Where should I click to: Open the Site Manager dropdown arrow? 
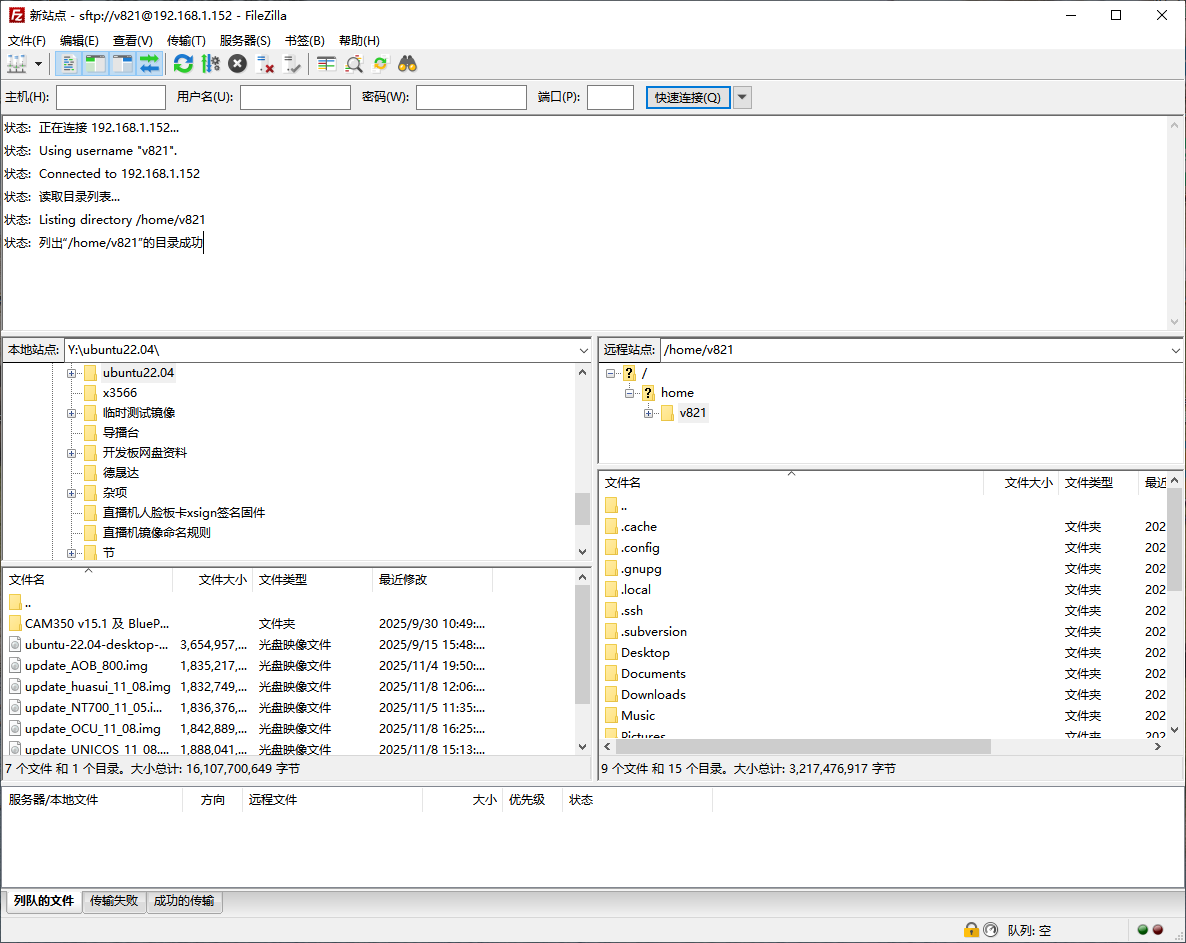click(x=38, y=64)
